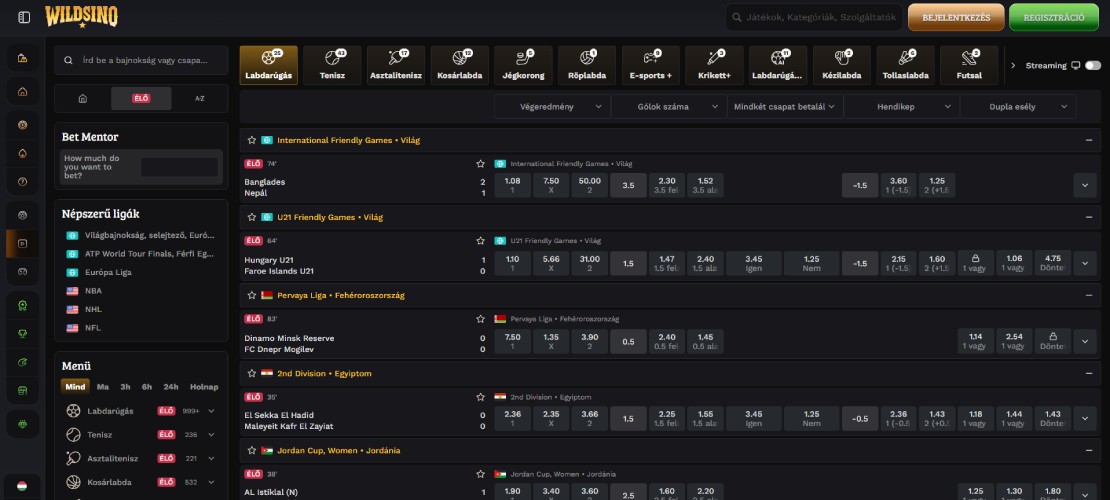The width and height of the screenshot is (1110, 500).
Task: Click the Játékok, Kategóriák search field
Action: click(x=814, y=17)
